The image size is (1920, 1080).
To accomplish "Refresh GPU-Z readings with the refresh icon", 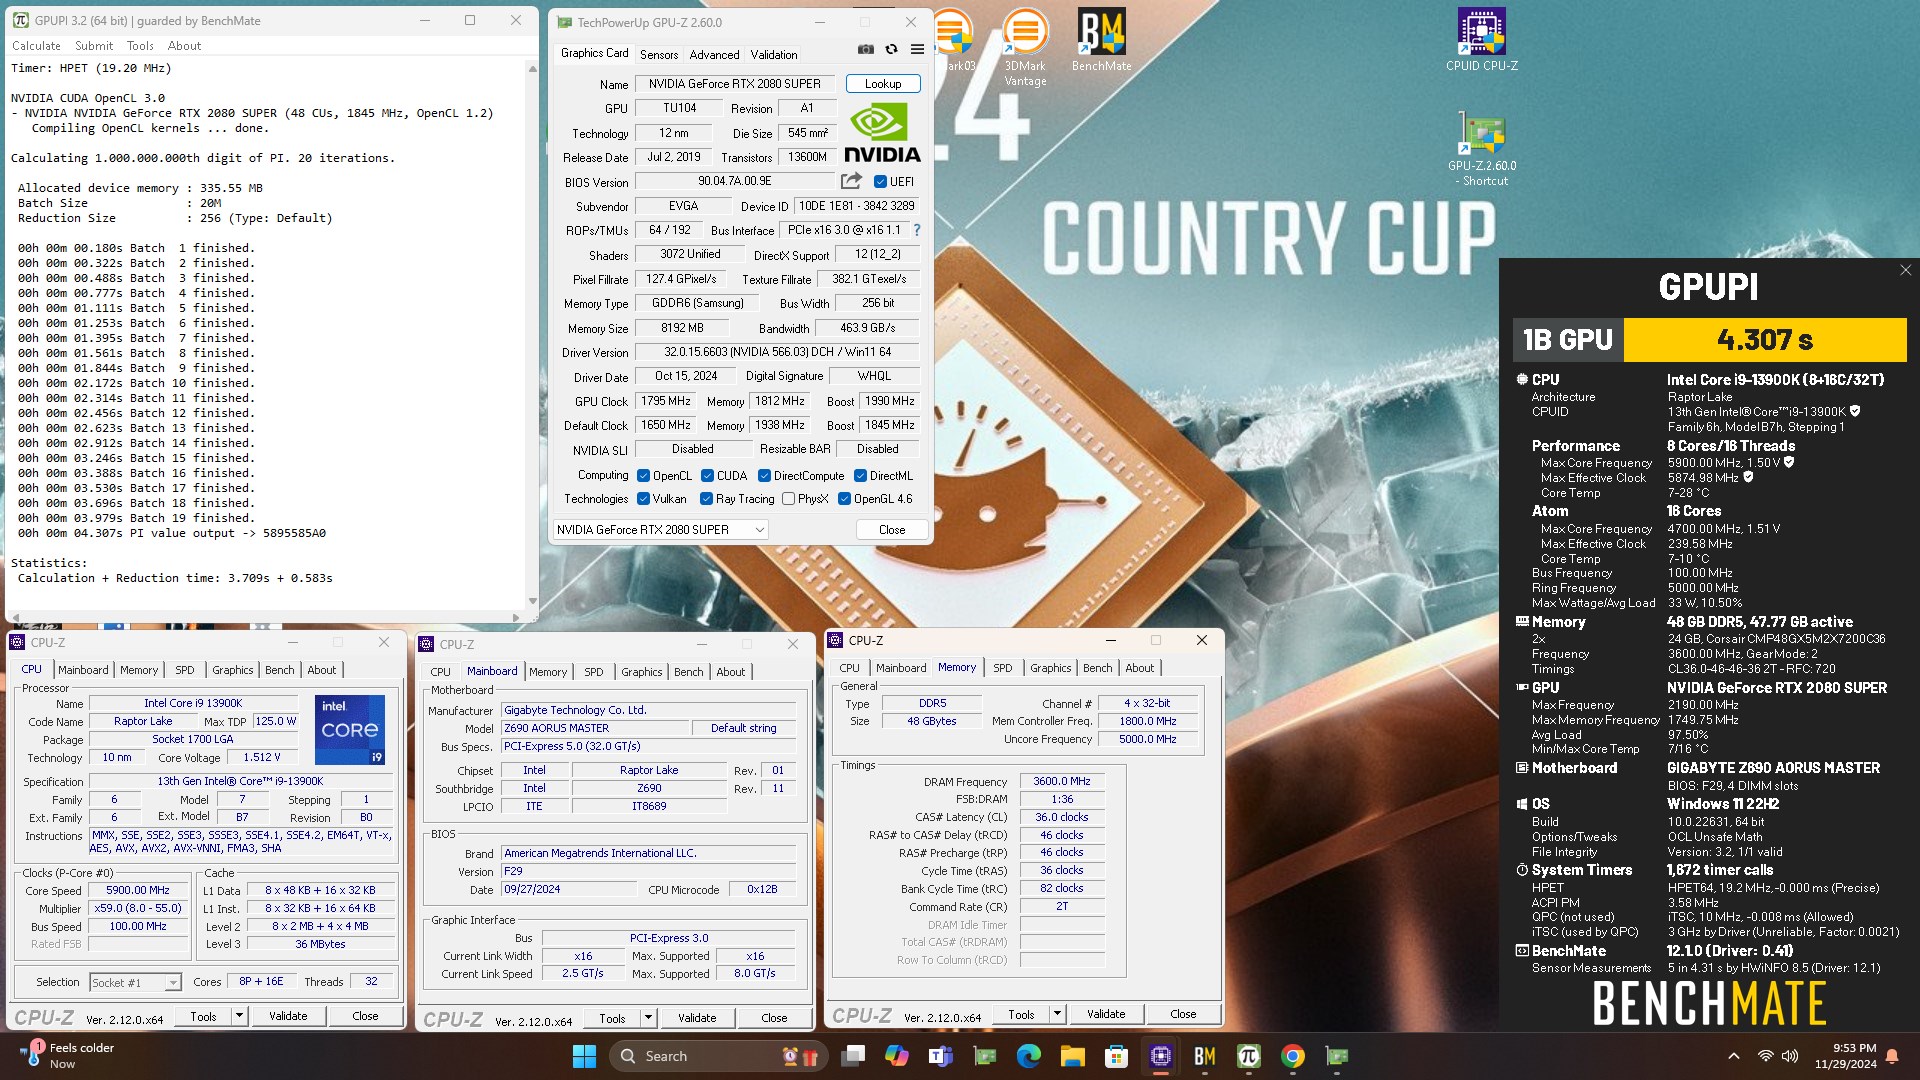I will 891,50.
